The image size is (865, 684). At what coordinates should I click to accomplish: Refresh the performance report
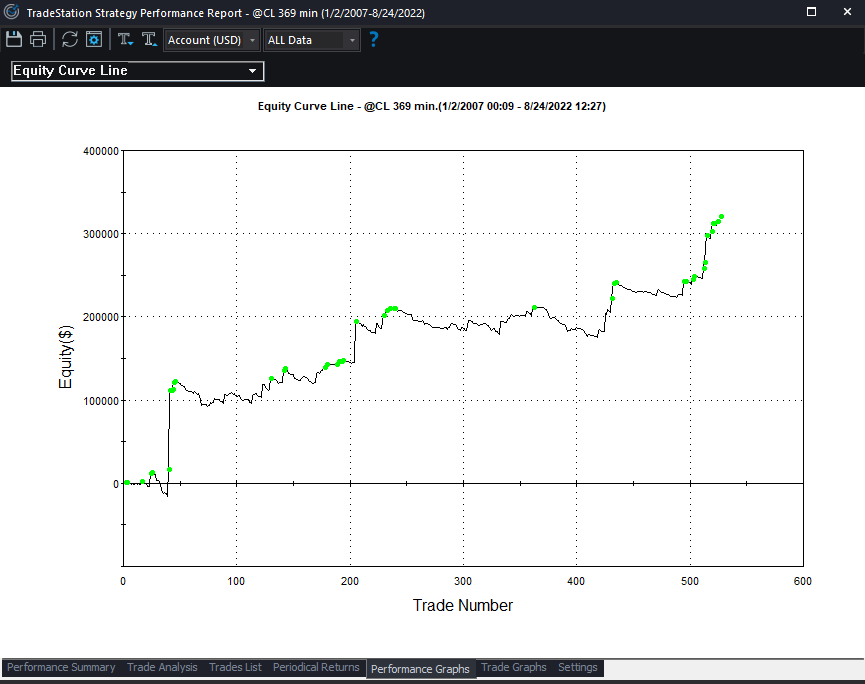[70, 40]
